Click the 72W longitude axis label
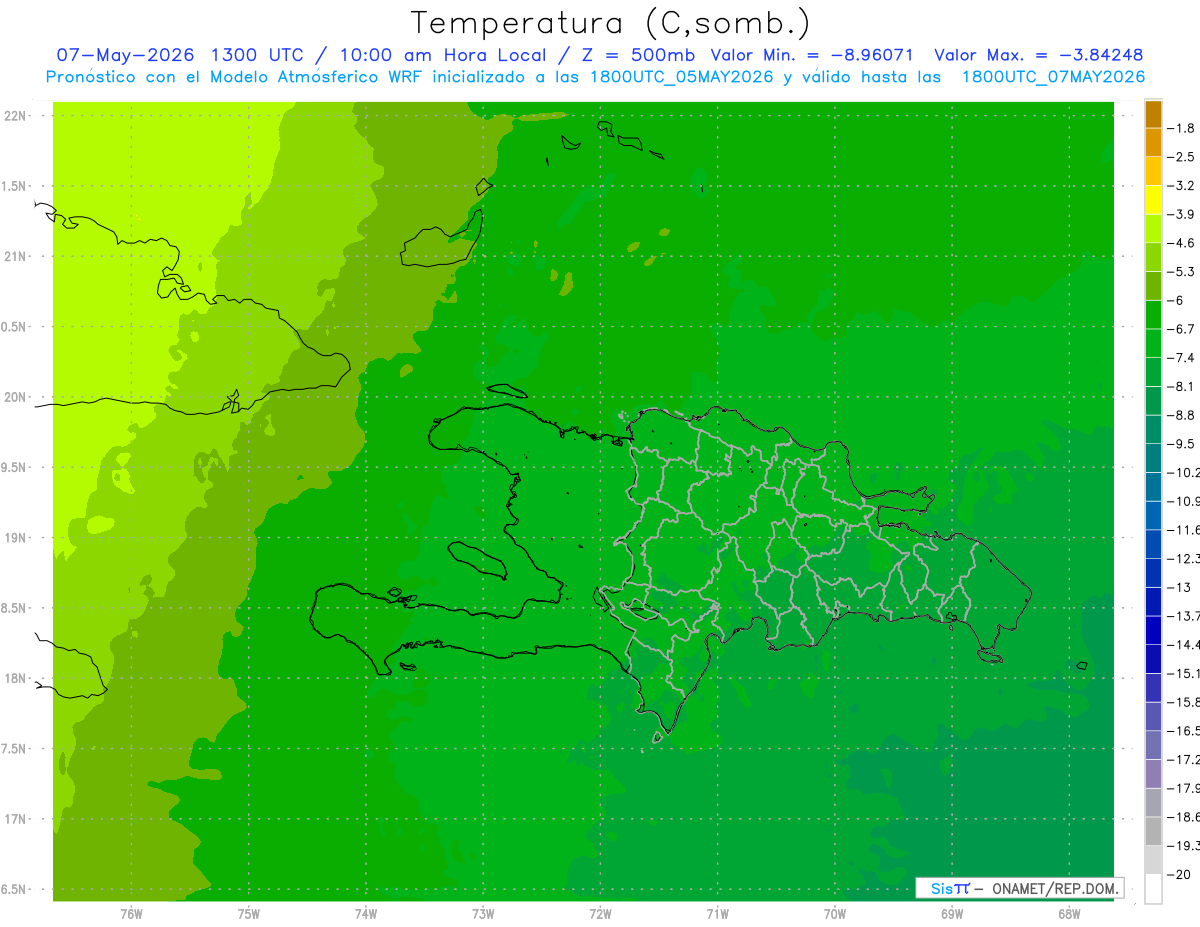 (600, 914)
